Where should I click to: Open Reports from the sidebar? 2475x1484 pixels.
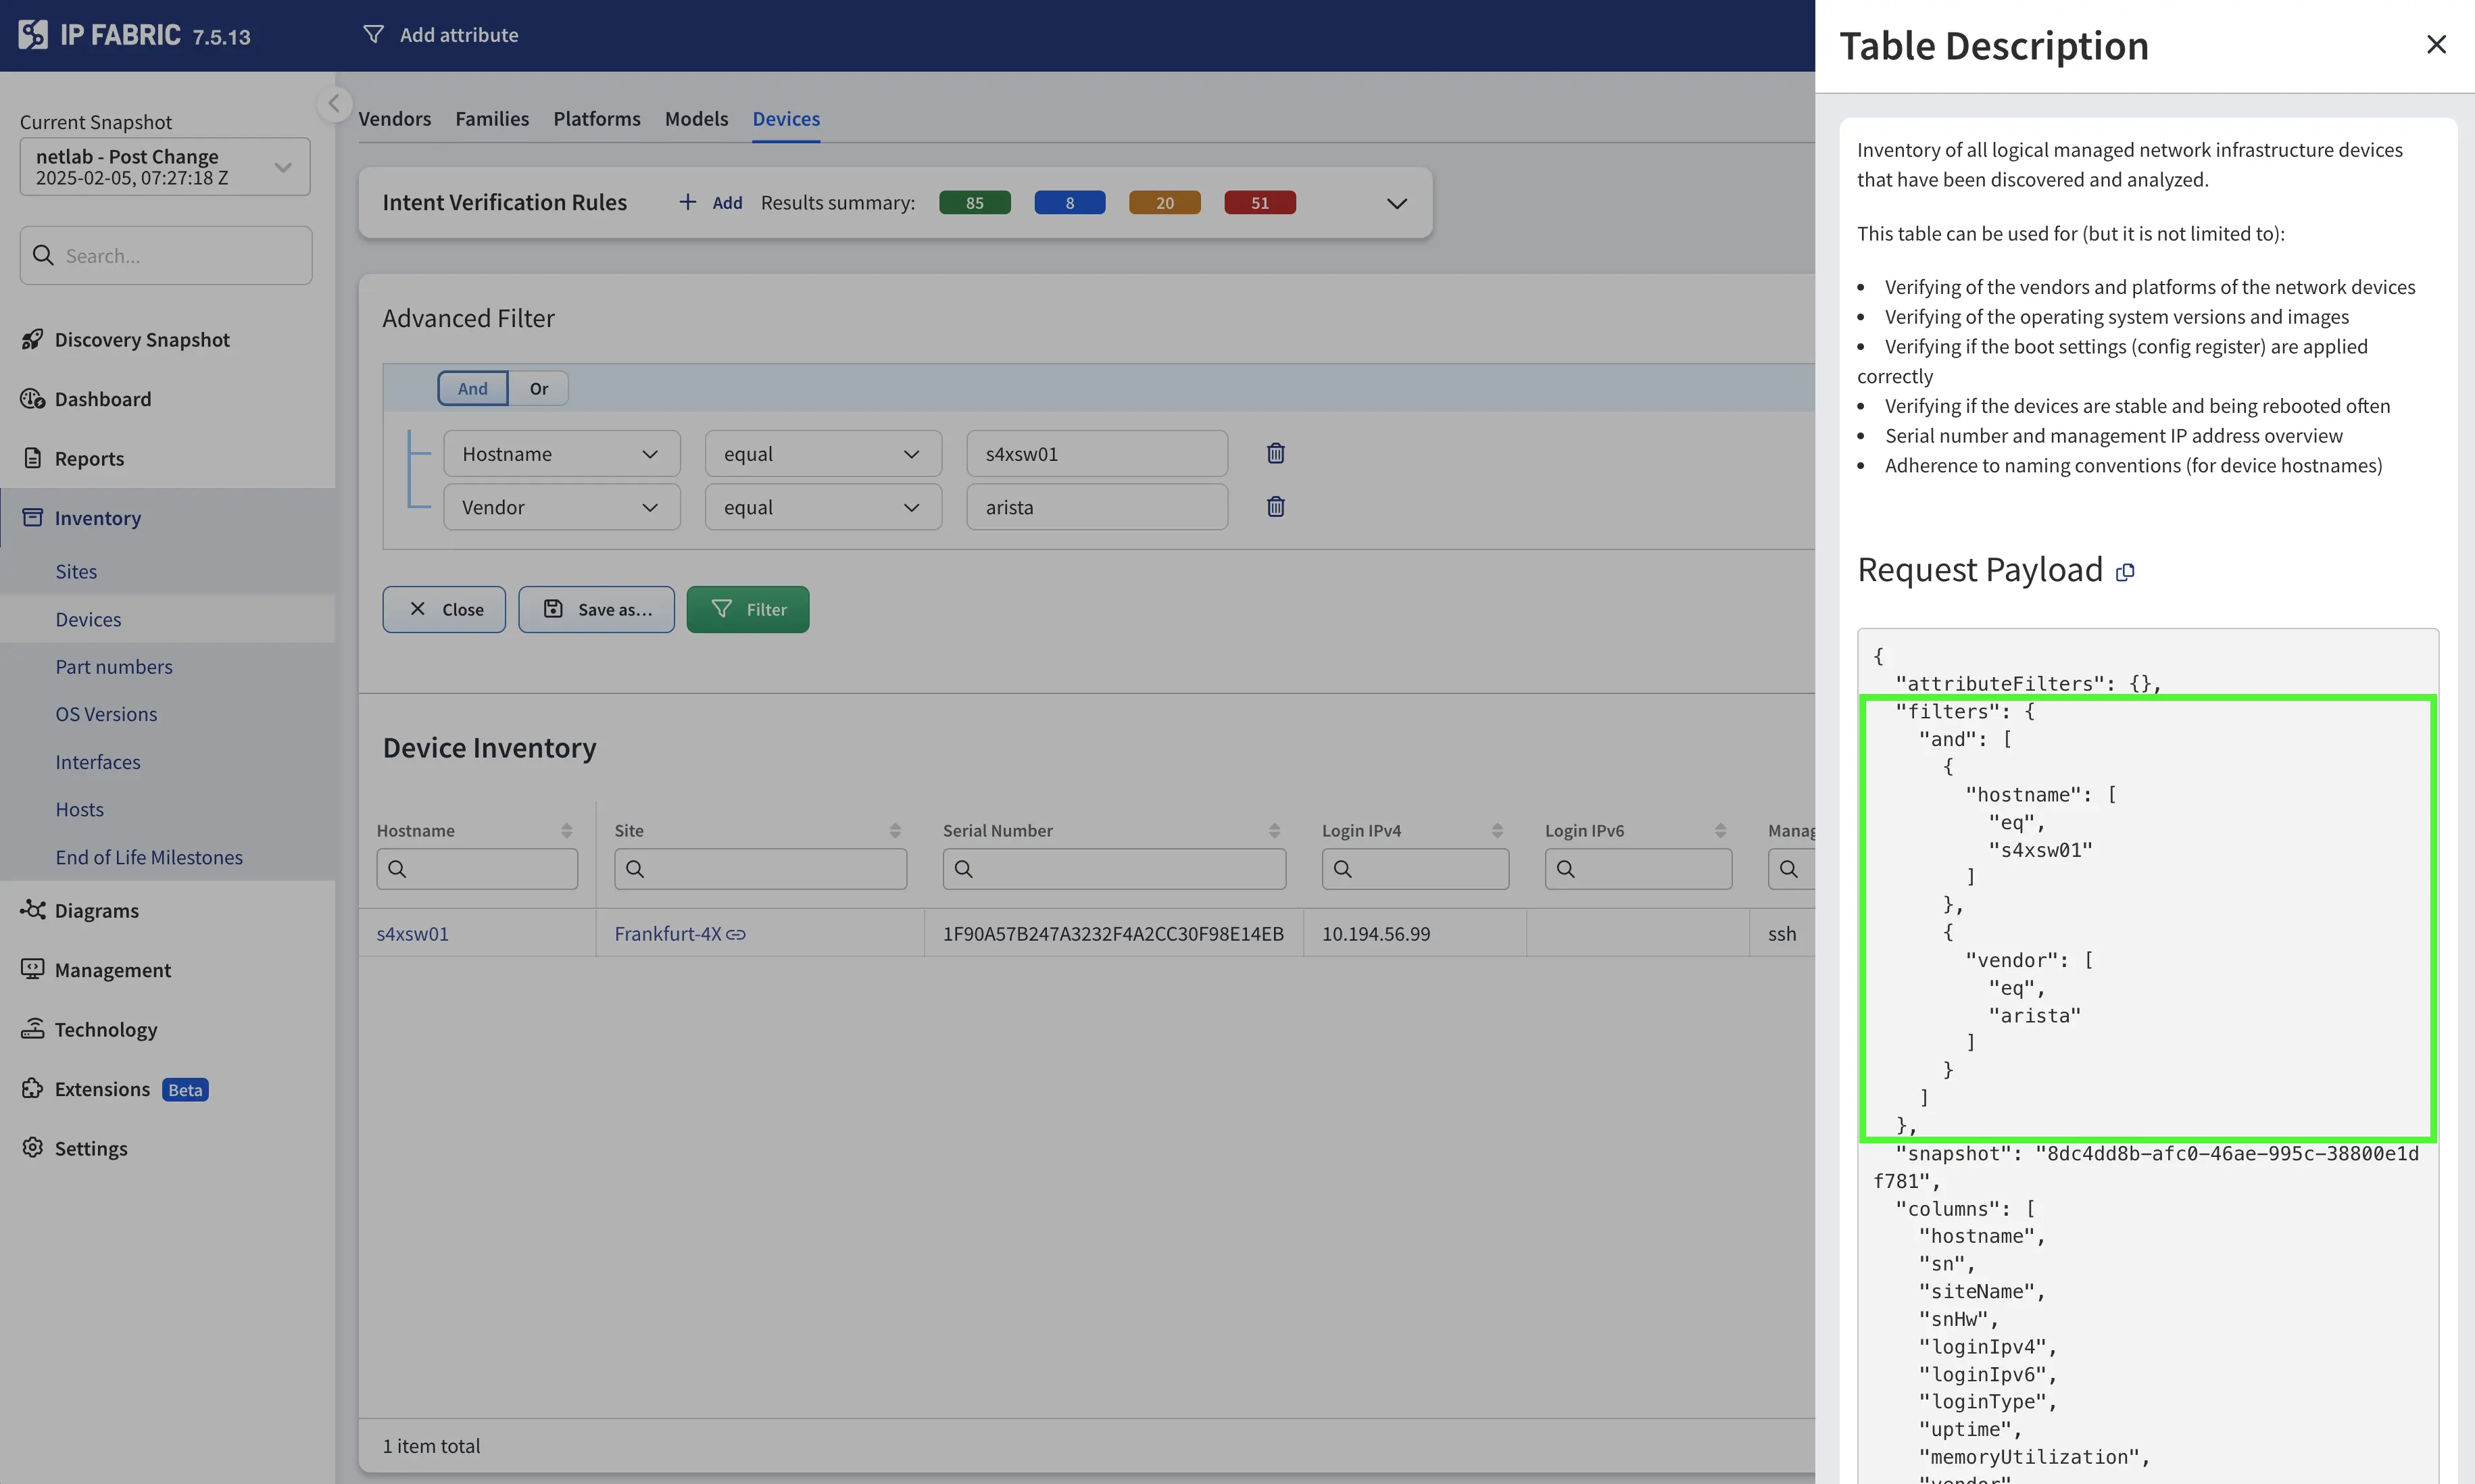tap(88, 458)
